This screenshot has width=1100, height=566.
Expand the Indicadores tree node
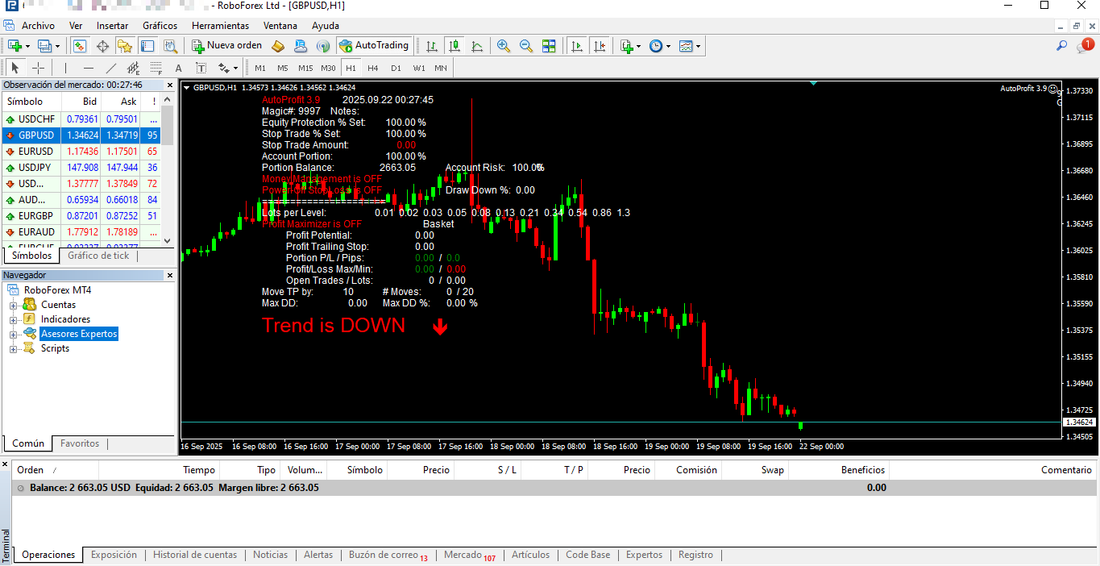(13, 320)
